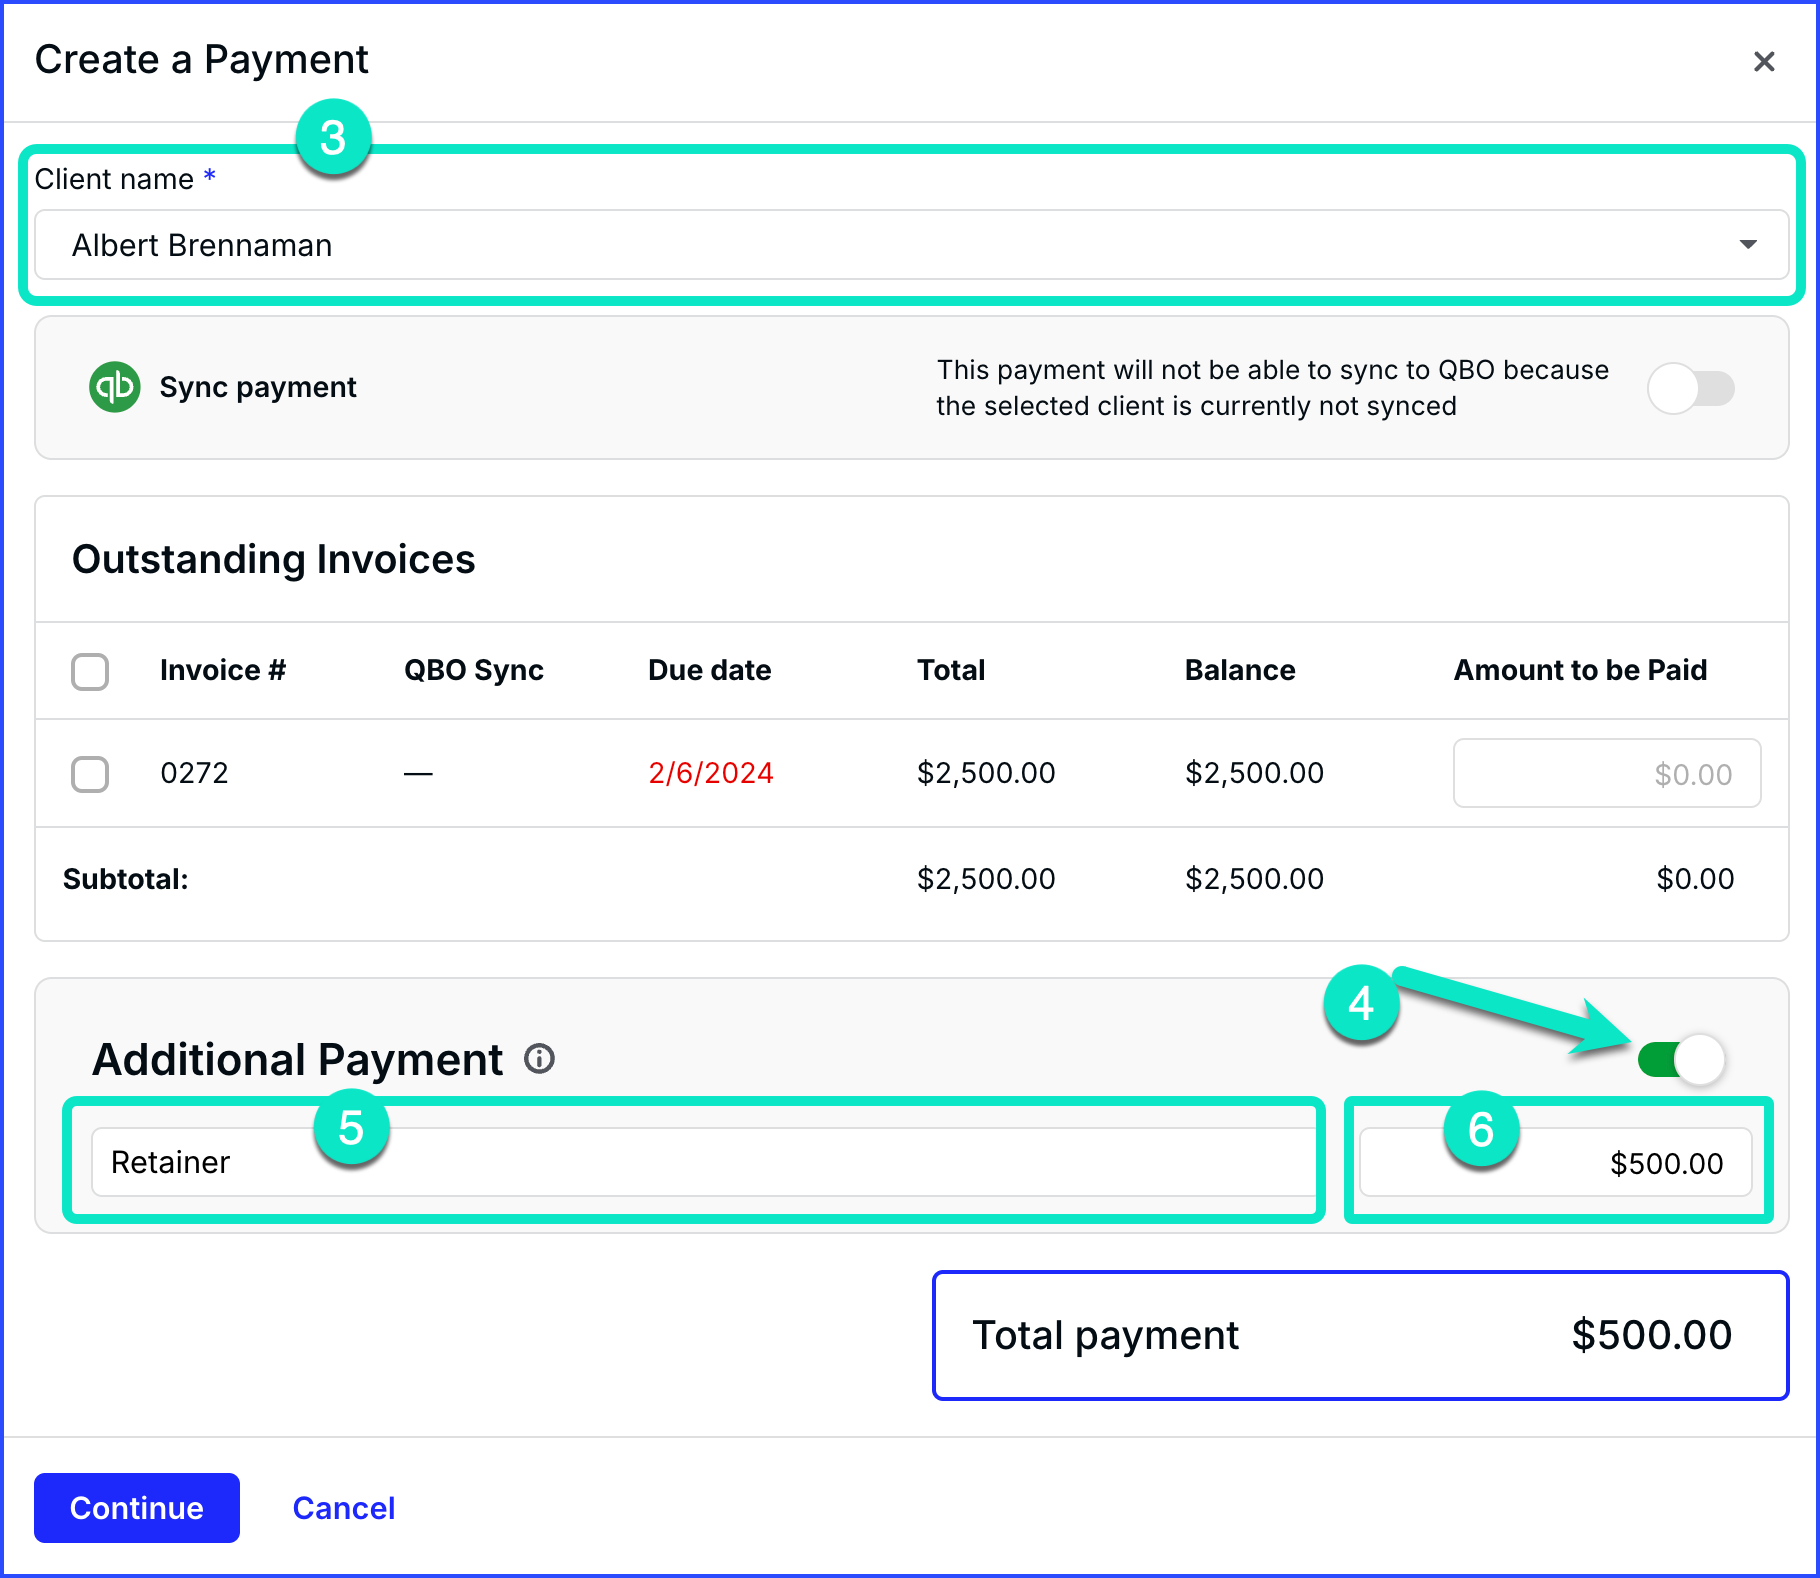Select all invoices with the header checkbox
The image size is (1820, 1578).
point(90,671)
